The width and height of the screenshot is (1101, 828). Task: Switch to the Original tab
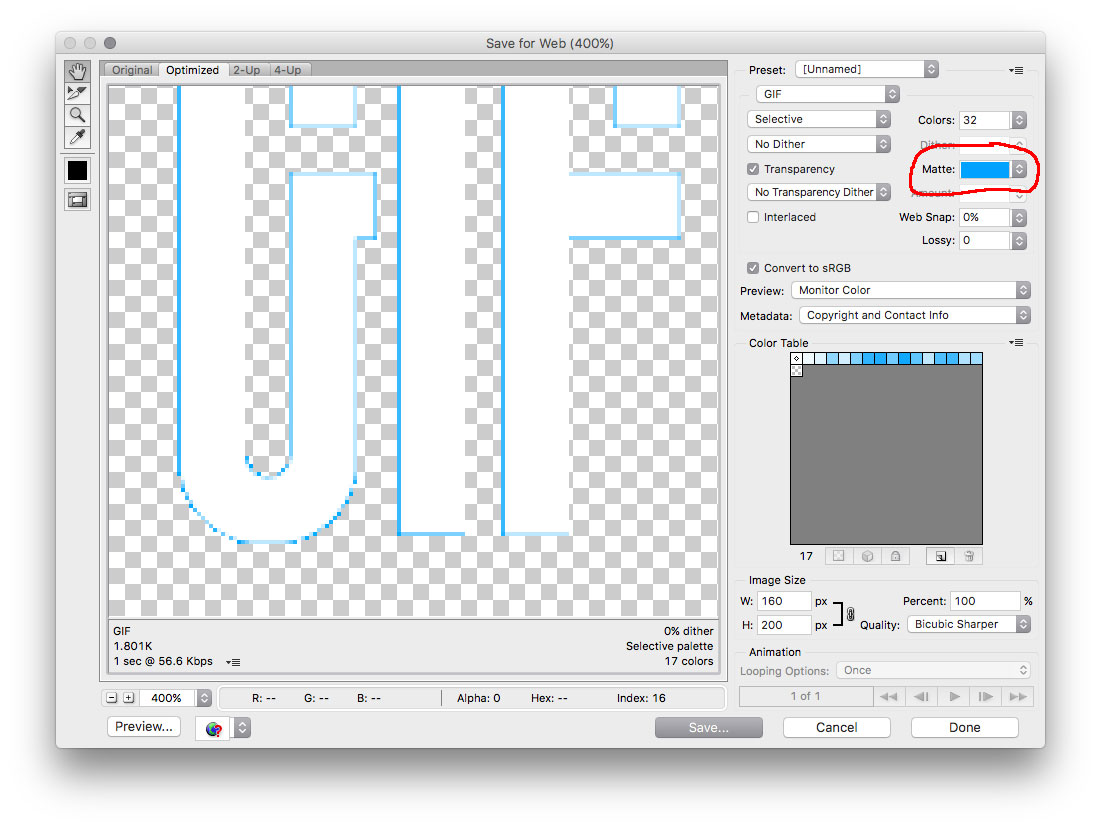[x=131, y=69]
